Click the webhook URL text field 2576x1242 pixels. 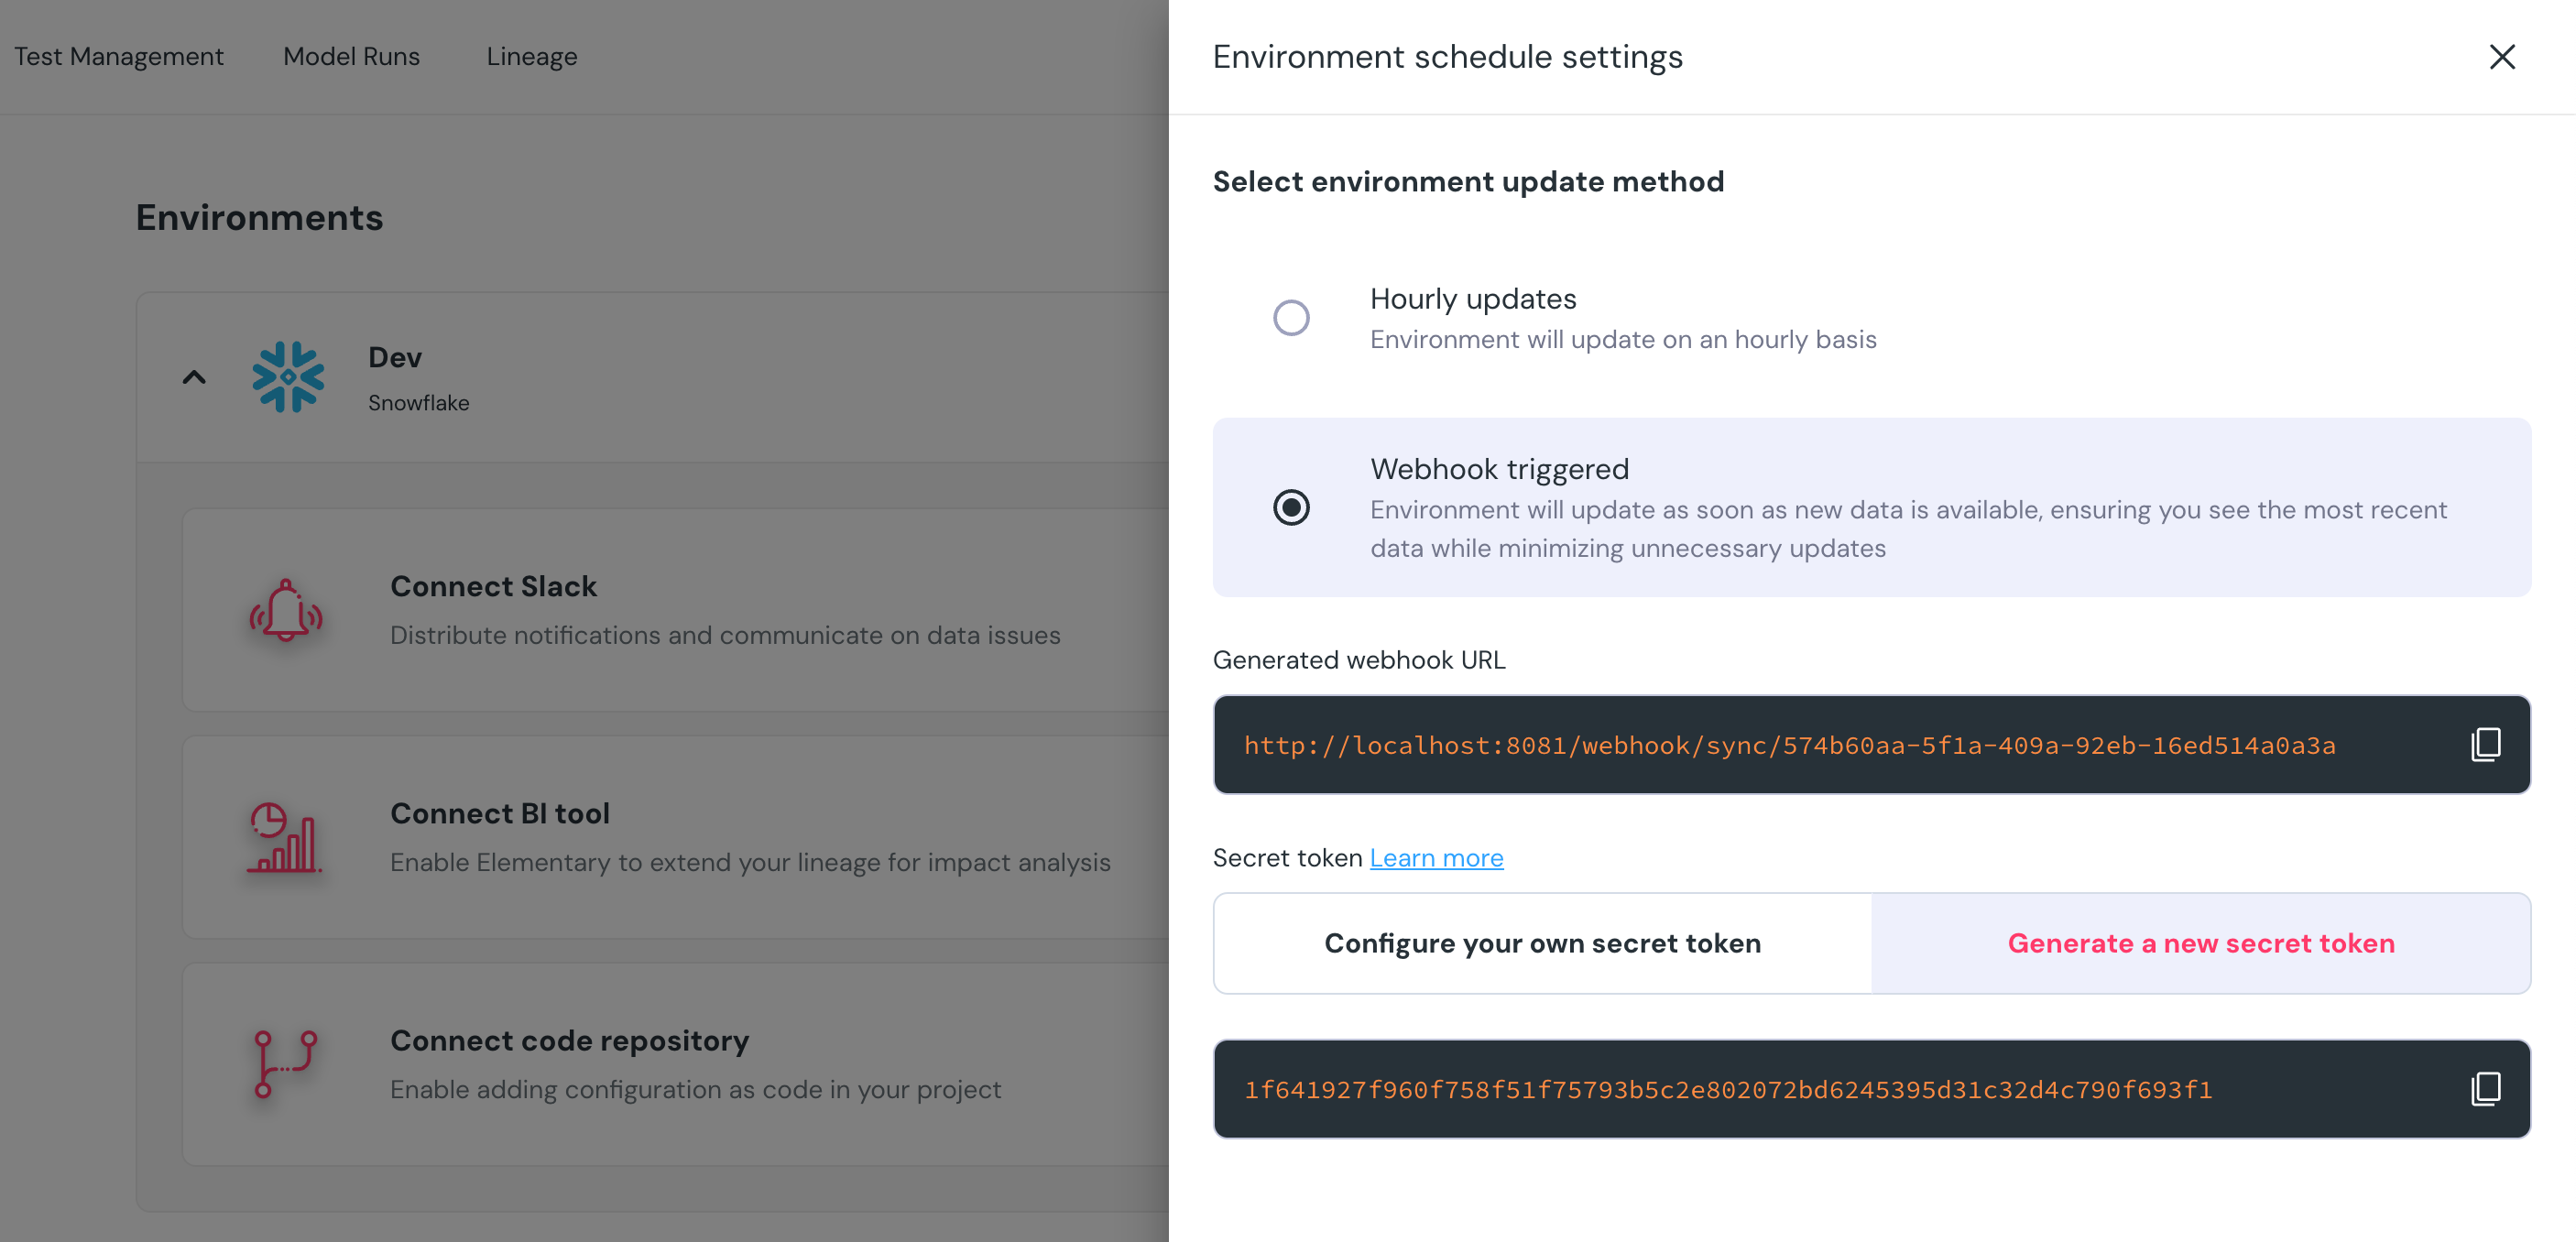pyautogui.click(x=1789, y=745)
